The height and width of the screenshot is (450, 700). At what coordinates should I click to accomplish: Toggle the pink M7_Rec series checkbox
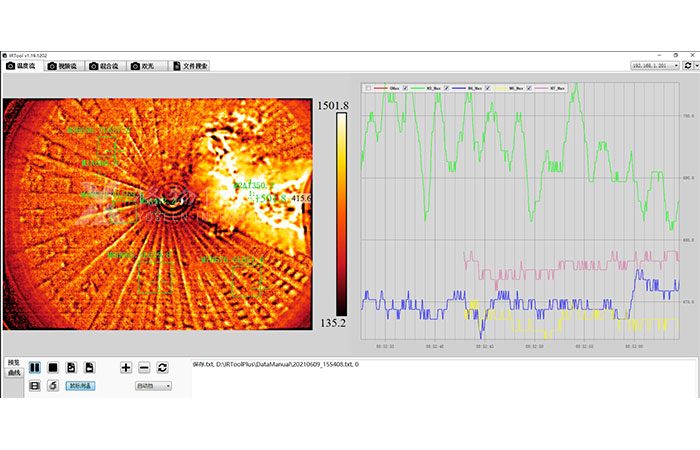529,88
